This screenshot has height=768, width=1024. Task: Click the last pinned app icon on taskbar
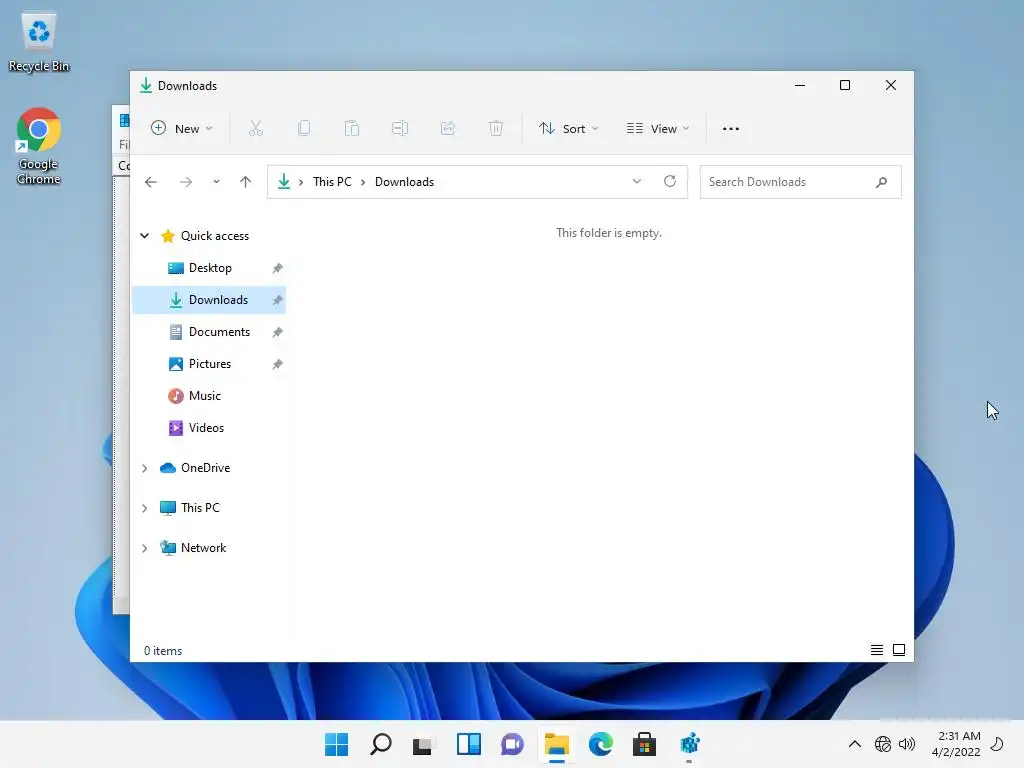pyautogui.click(x=689, y=744)
